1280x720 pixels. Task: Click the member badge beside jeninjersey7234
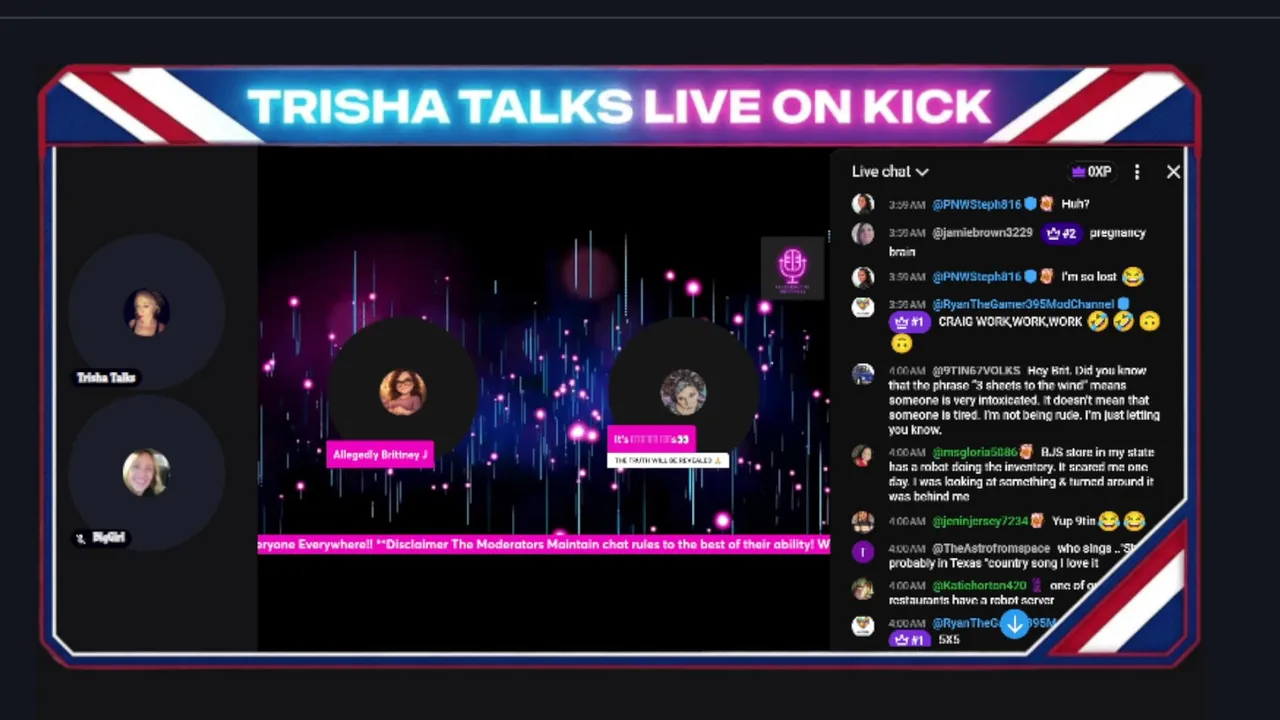click(1037, 521)
